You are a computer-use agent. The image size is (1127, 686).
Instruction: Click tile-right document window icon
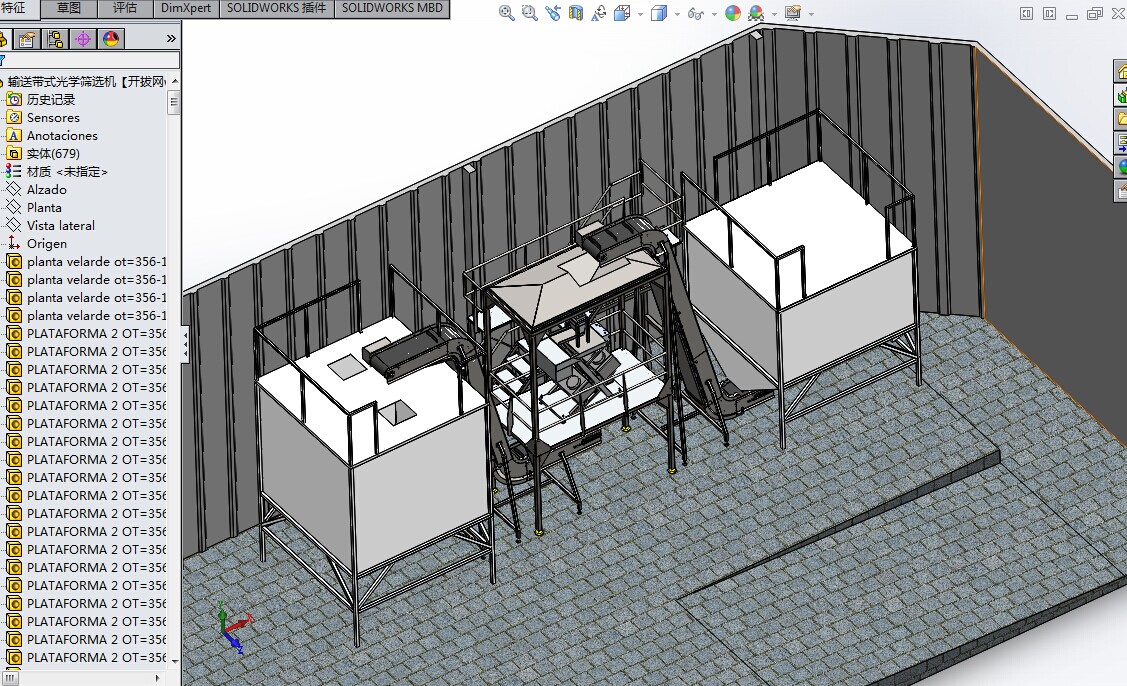(1049, 14)
